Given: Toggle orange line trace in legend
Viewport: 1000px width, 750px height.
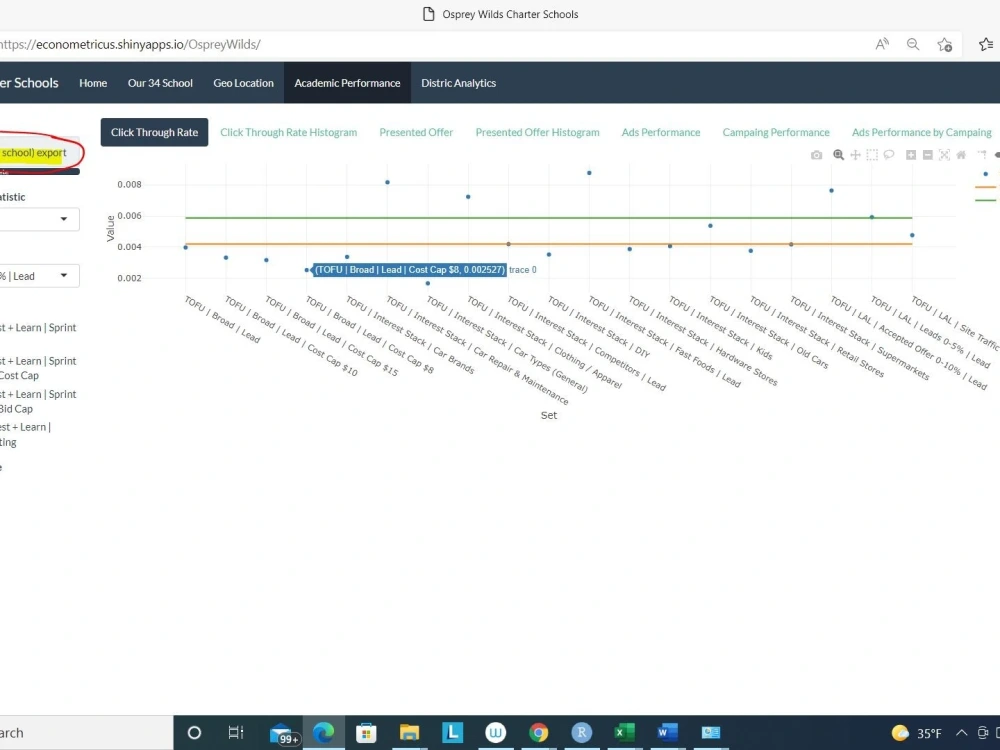Looking at the screenshot, I should (x=986, y=187).
